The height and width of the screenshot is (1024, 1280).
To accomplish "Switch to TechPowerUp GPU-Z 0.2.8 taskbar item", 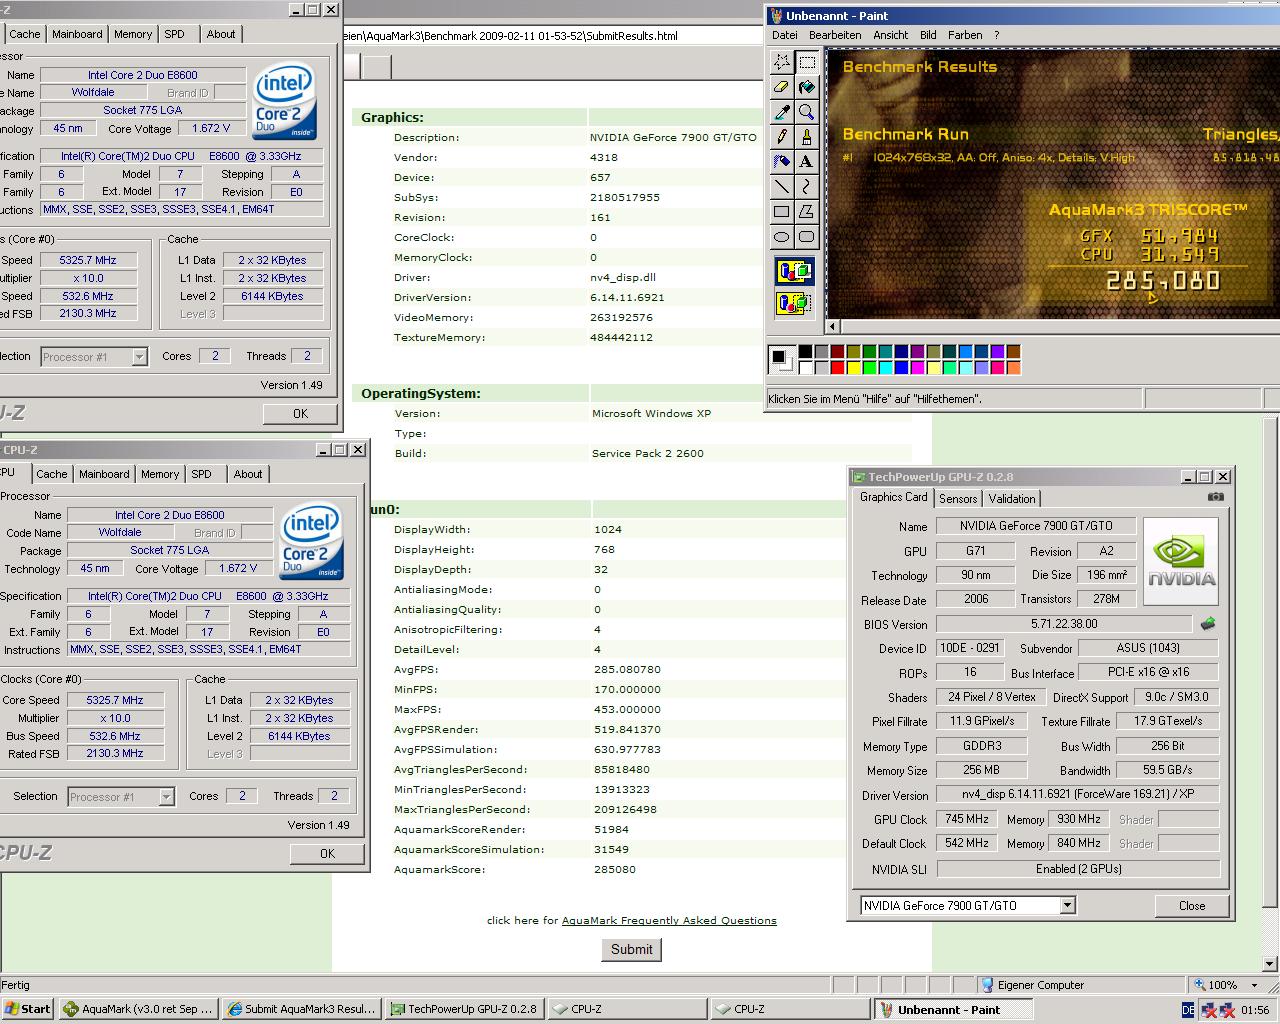I will click(x=464, y=1009).
